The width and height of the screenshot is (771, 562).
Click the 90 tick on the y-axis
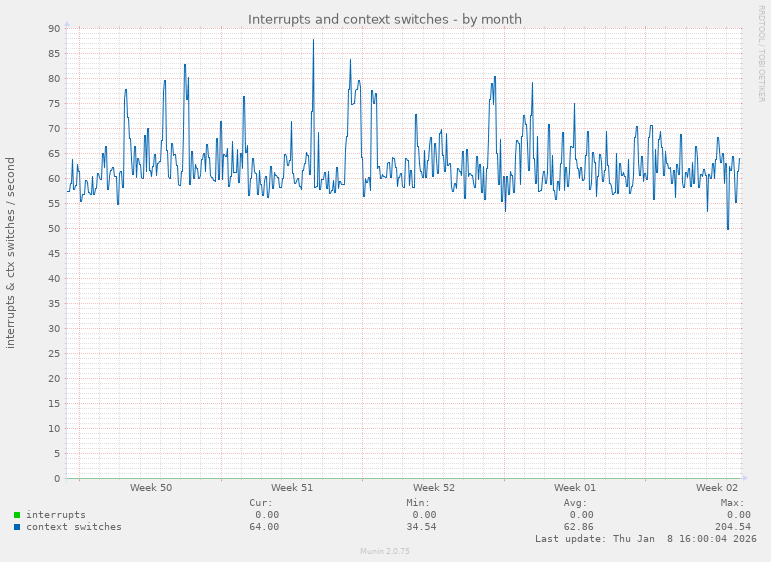click(54, 29)
